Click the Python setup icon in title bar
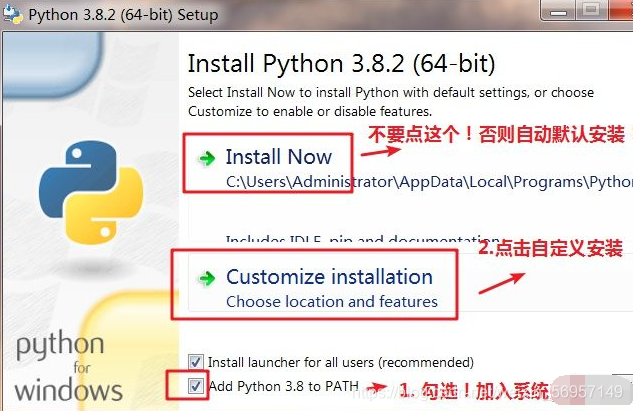This screenshot has width=633, height=411. point(12,15)
